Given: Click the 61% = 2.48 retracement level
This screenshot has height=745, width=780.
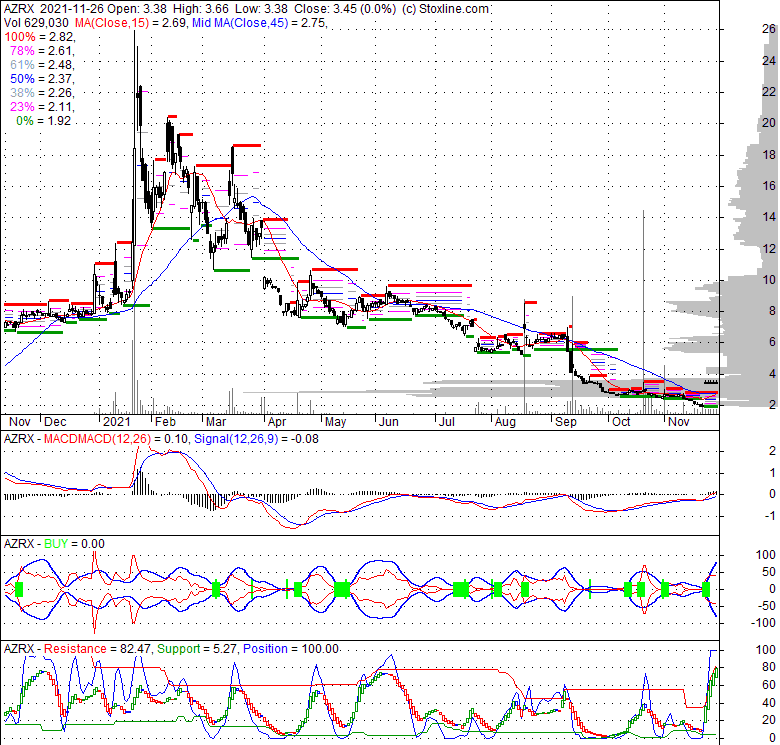Looking at the screenshot, I should click(x=42, y=65).
